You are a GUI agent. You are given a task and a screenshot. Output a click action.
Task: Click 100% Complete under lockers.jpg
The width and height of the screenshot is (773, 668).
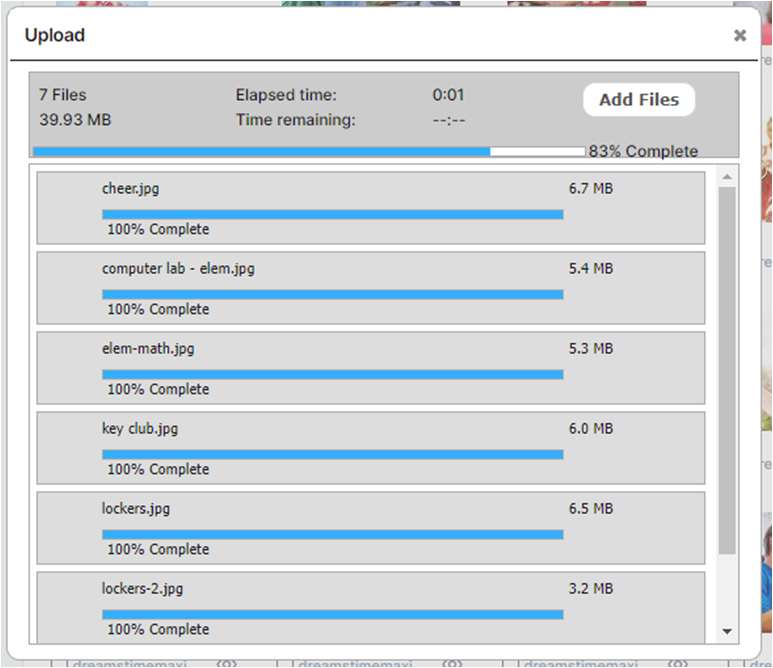coord(158,549)
